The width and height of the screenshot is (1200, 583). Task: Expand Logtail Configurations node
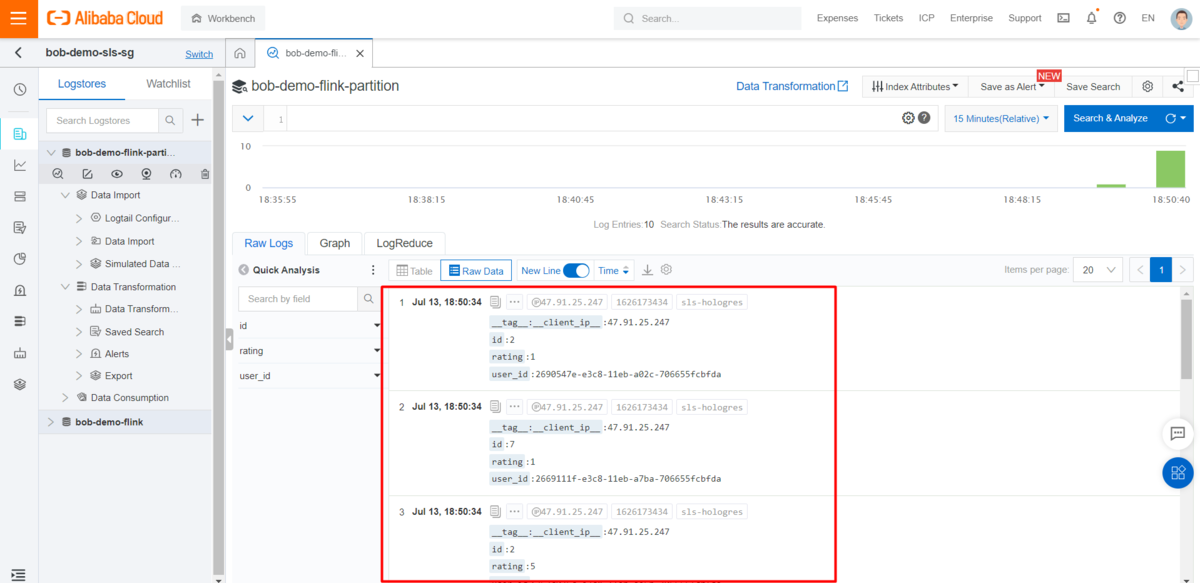coord(80,218)
